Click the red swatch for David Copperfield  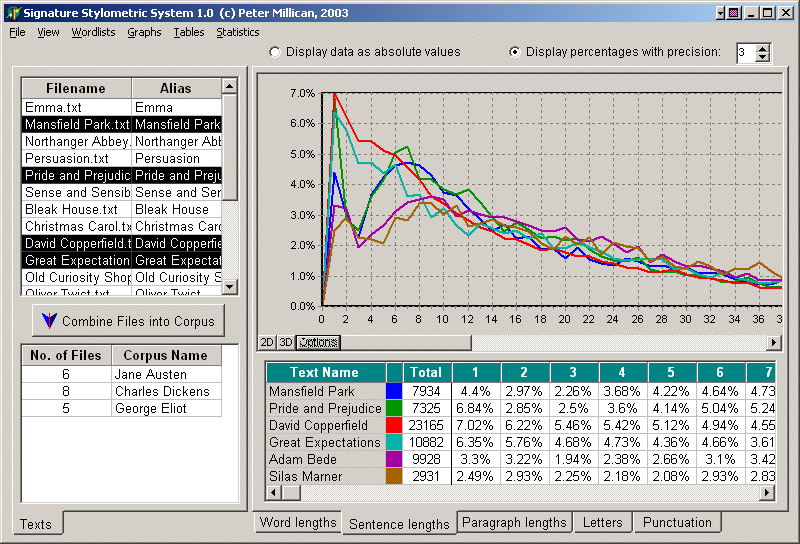coord(394,425)
